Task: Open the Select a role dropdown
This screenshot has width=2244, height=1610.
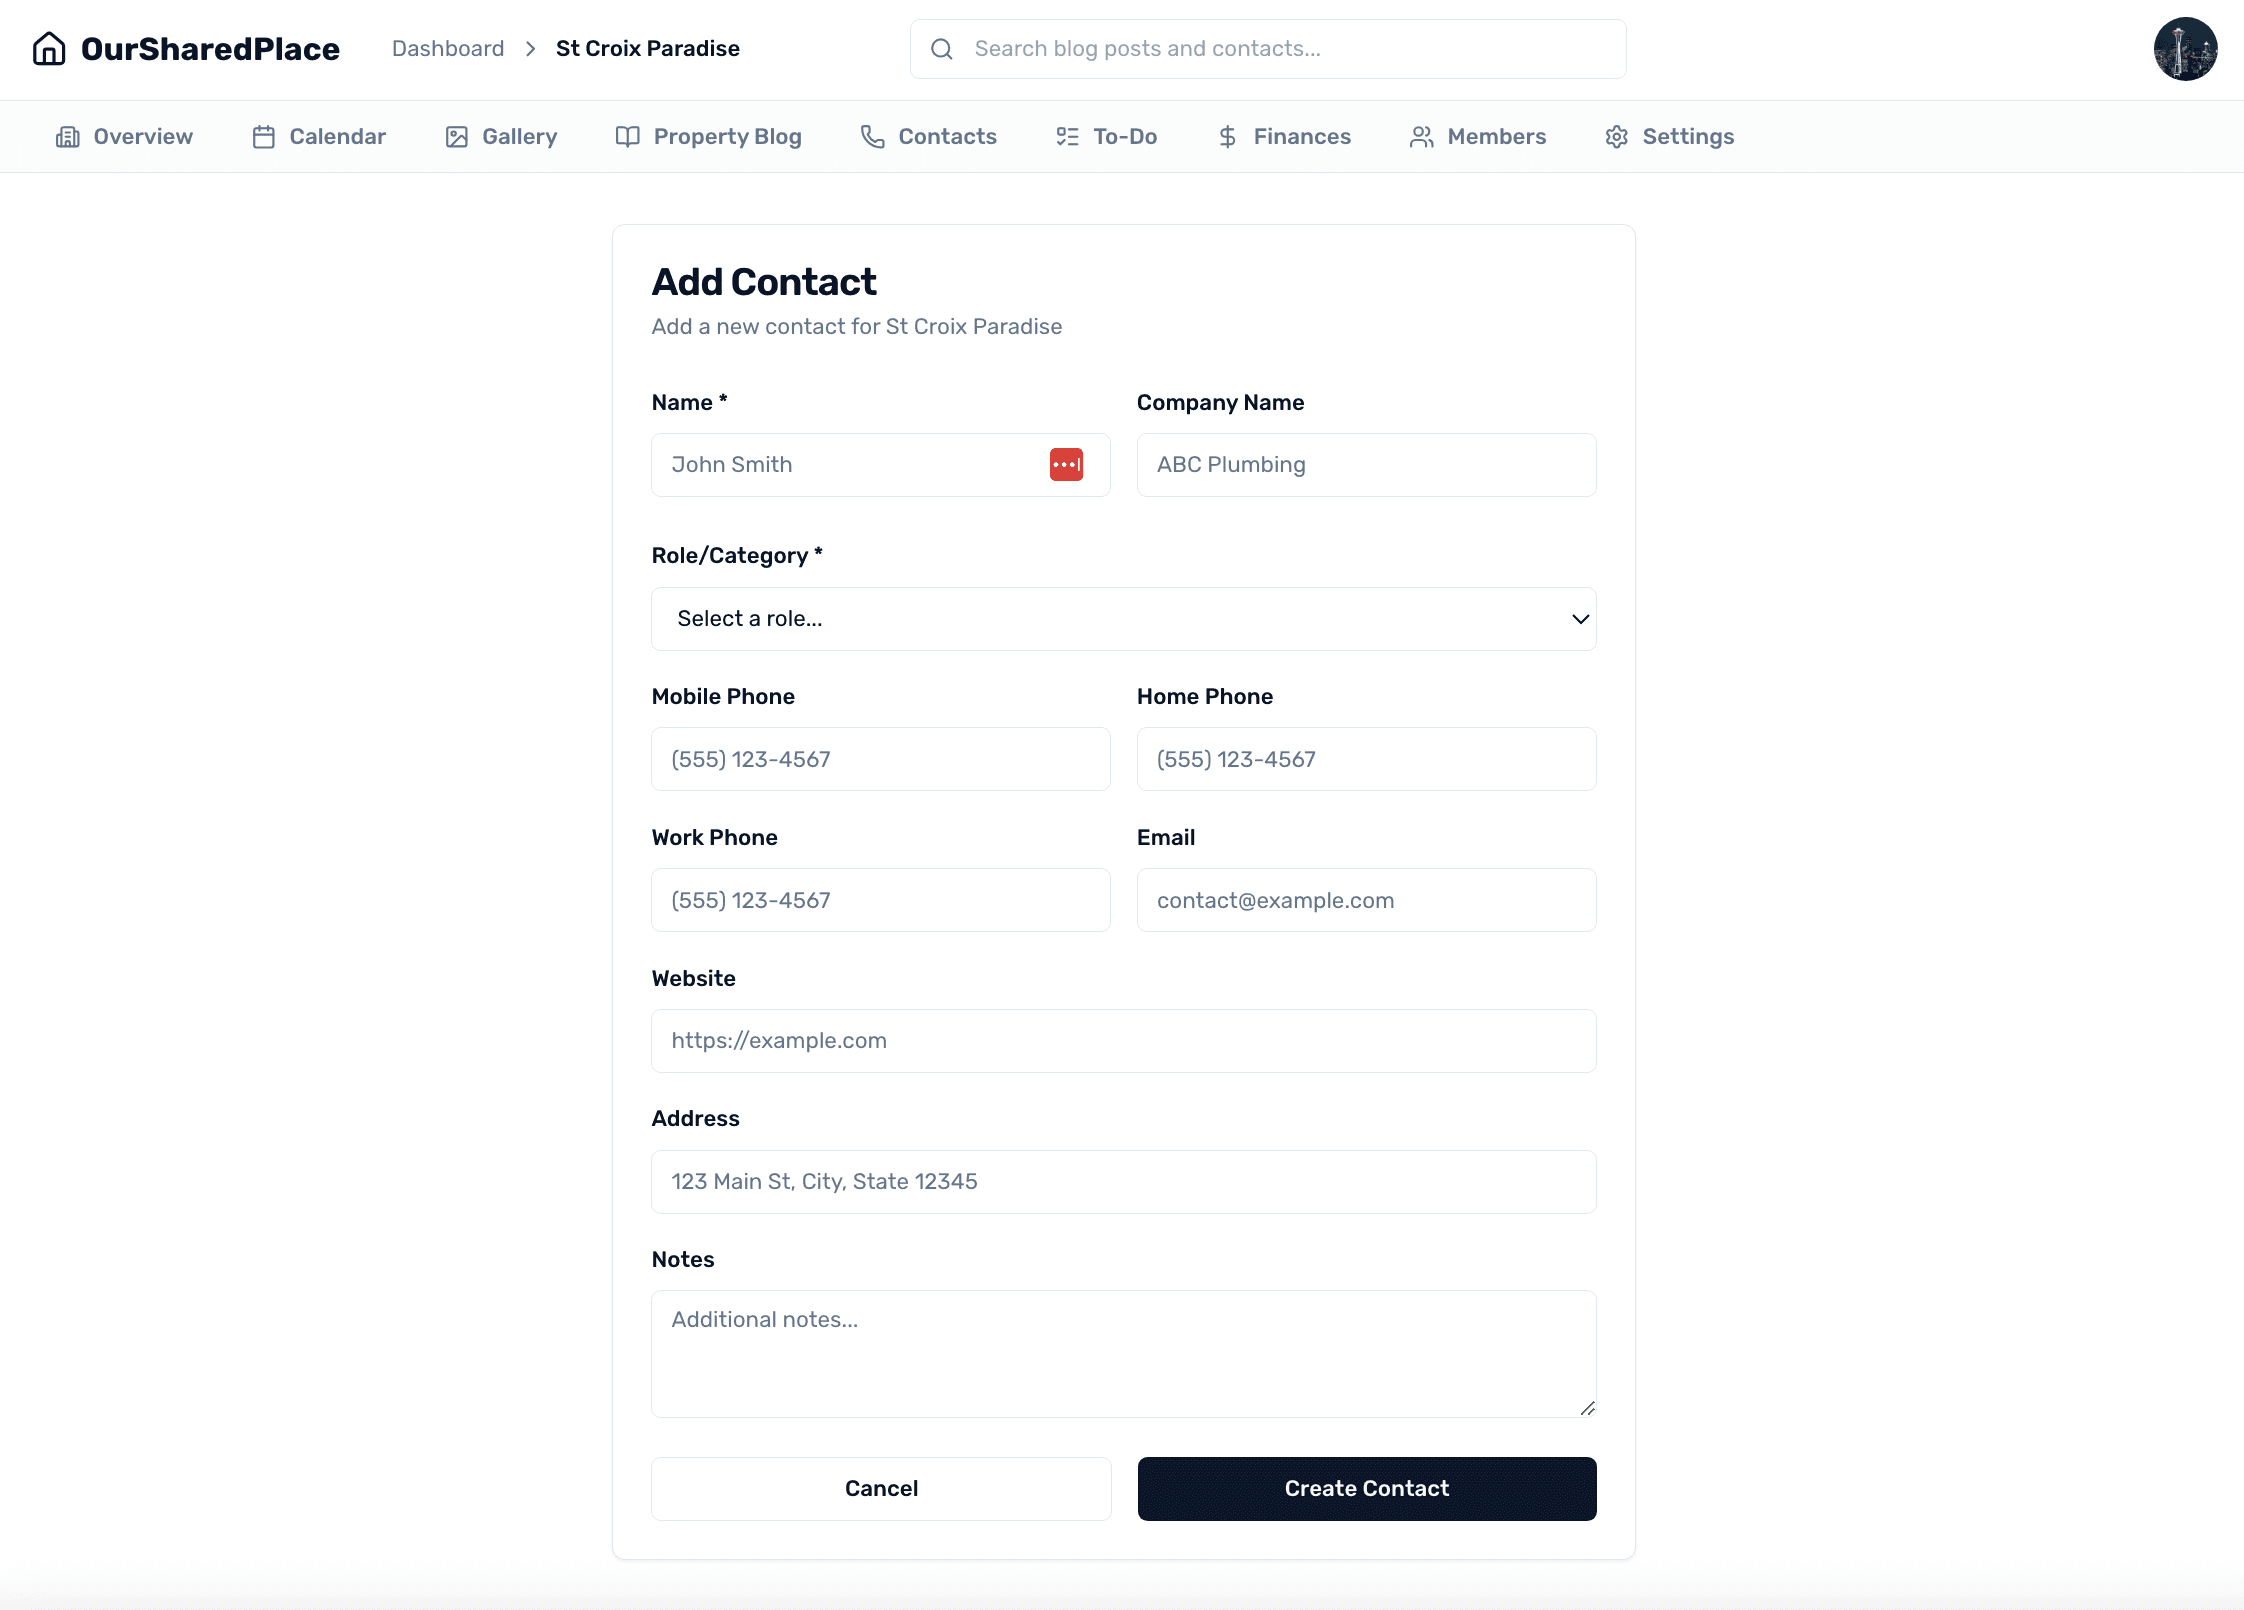Action: 1123,618
